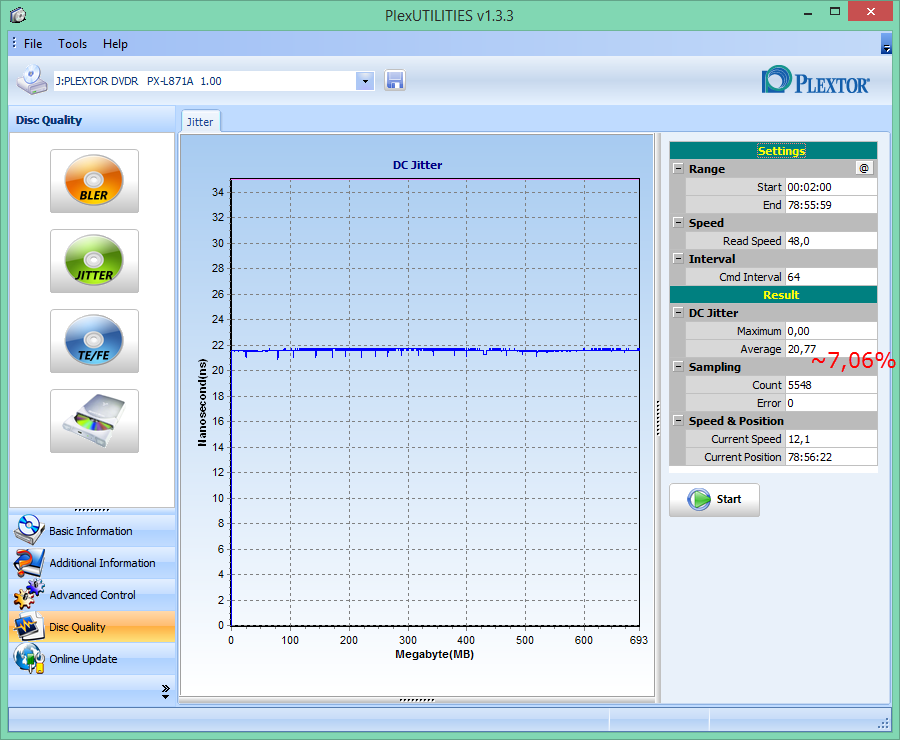Open the TE/FE disc test
The width and height of the screenshot is (900, 740).
point(94,341)
